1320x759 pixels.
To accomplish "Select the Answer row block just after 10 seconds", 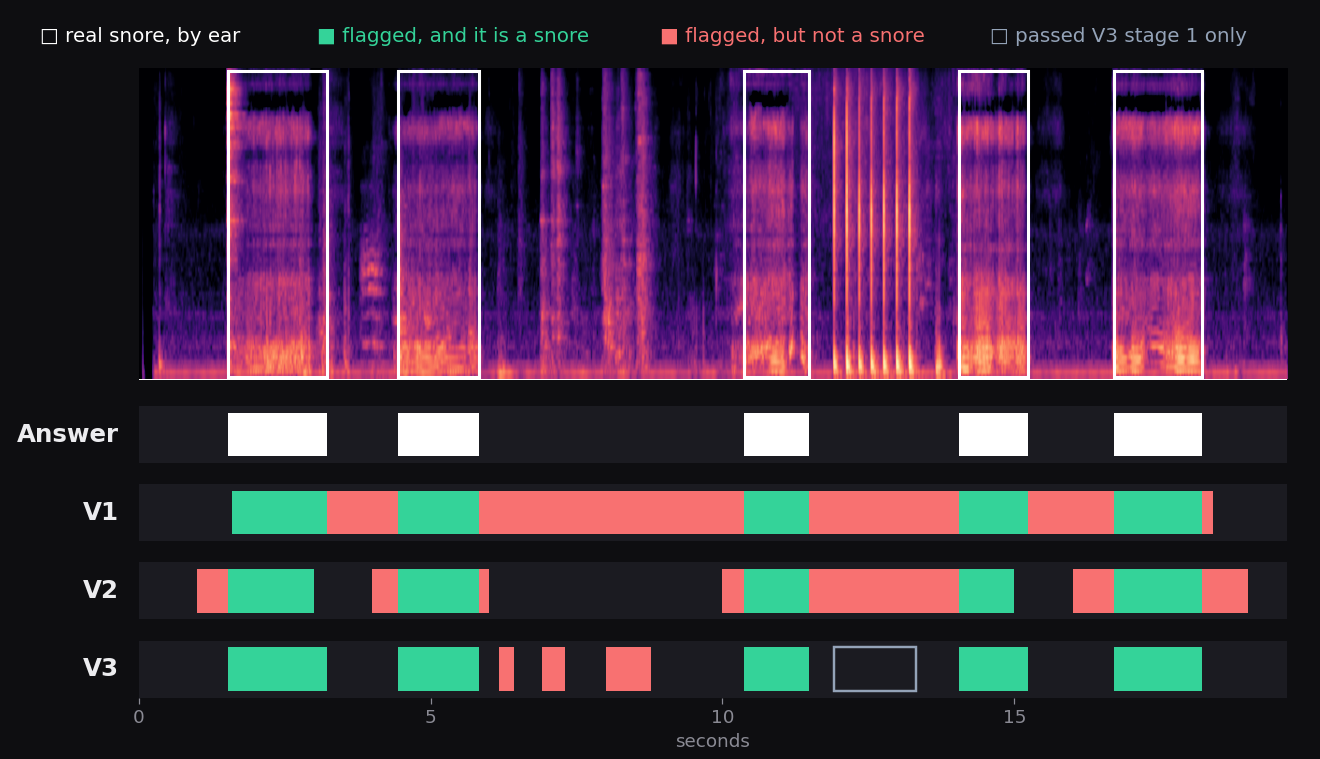I will (776, 435).
